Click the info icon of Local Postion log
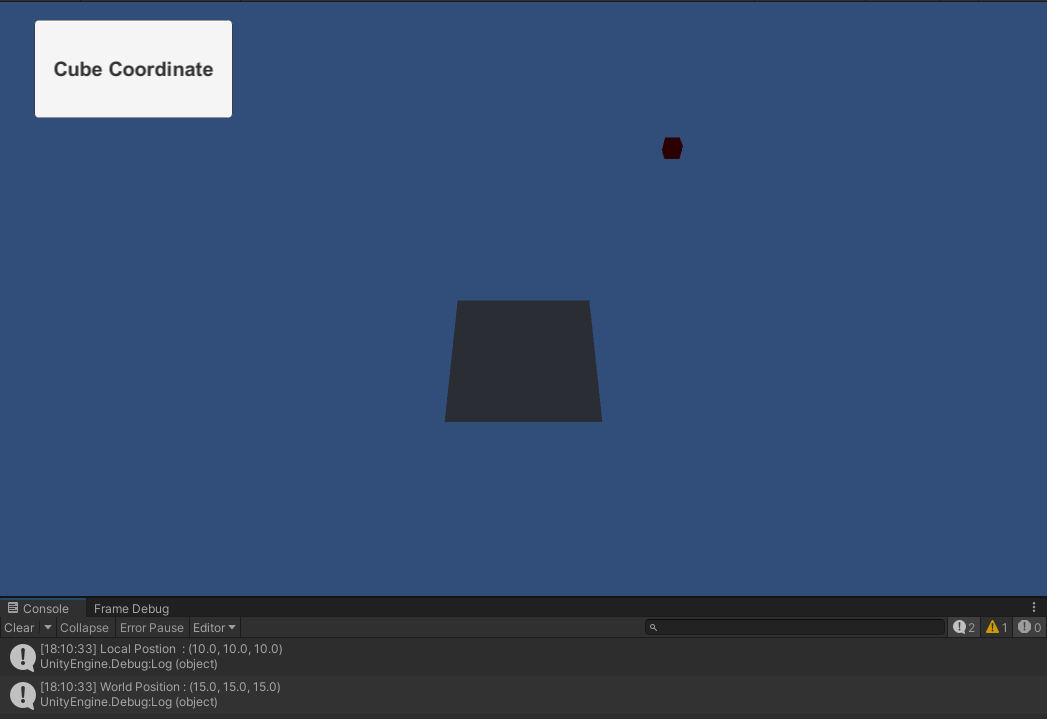 [x=23, y=657]
